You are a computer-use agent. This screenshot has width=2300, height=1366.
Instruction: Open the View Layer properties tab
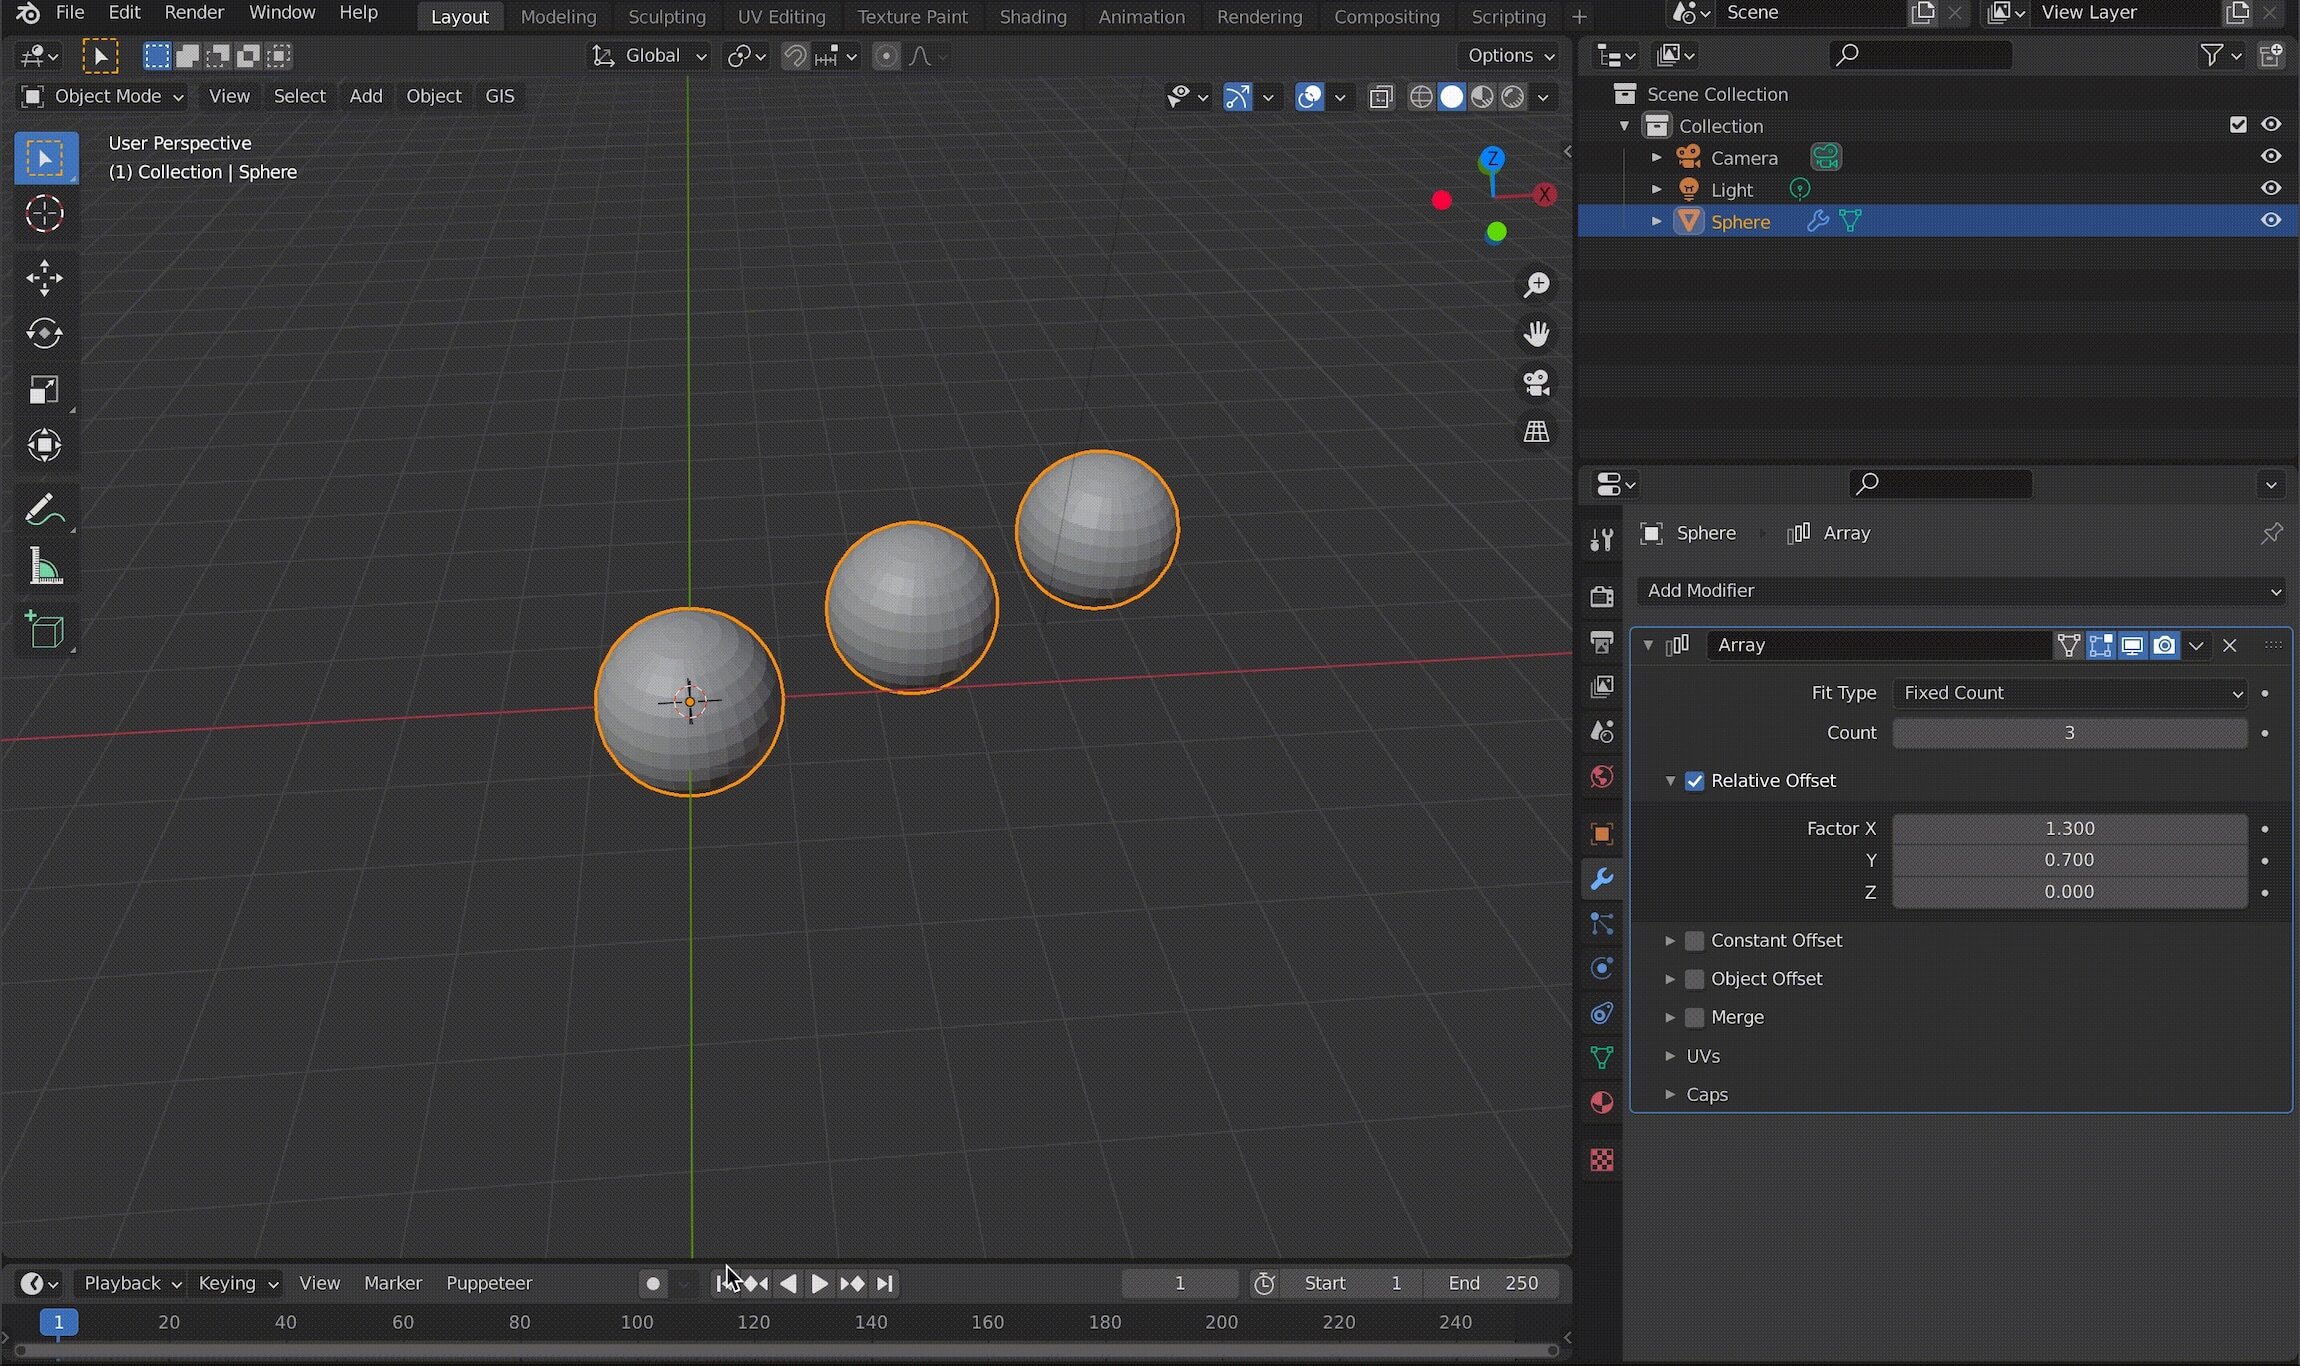(x=1602, y=687)
